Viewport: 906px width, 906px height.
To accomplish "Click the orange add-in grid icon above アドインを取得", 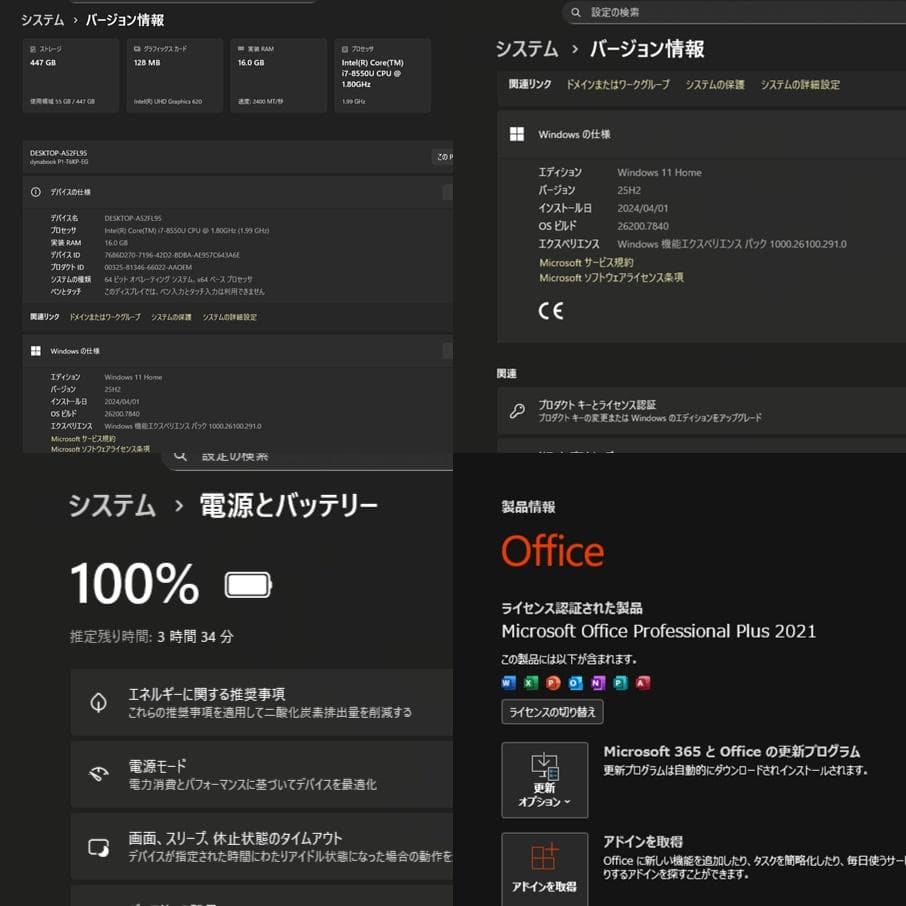I will [x=545, y=857].
